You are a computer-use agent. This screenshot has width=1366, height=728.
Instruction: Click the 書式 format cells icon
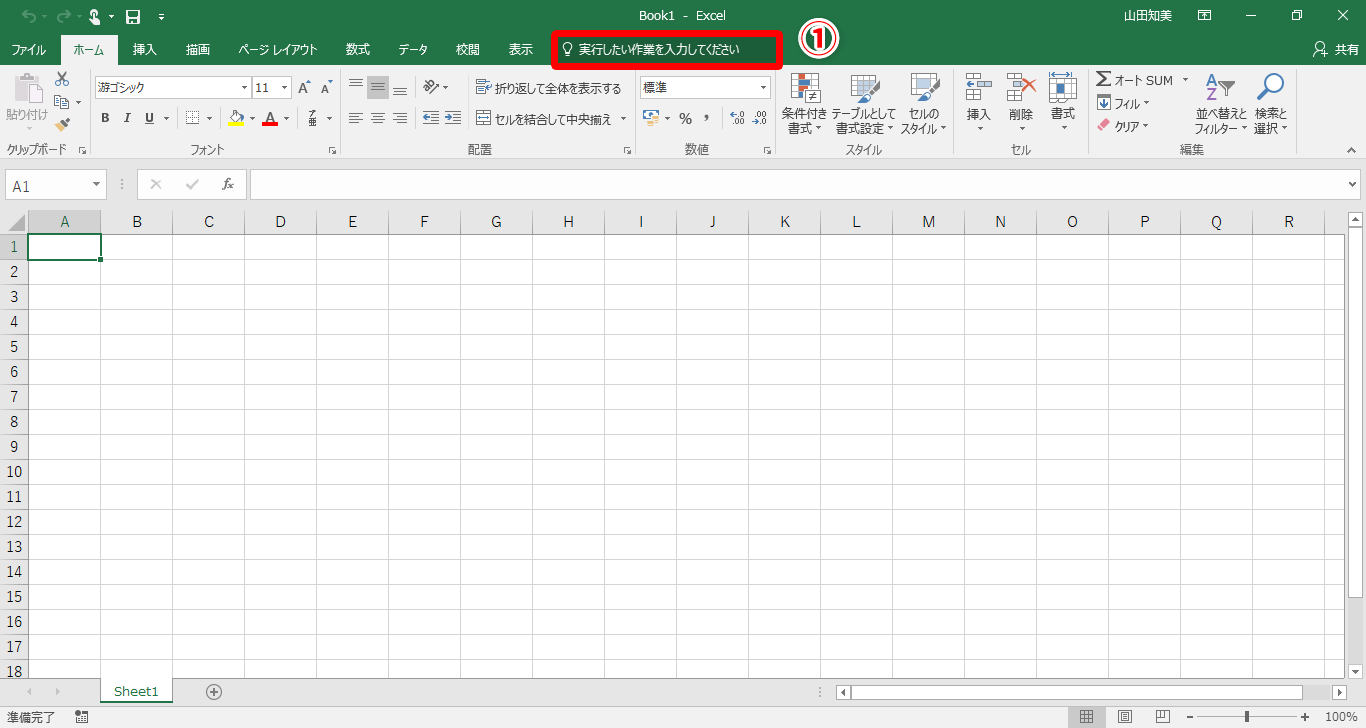[x=1062, y=88]
